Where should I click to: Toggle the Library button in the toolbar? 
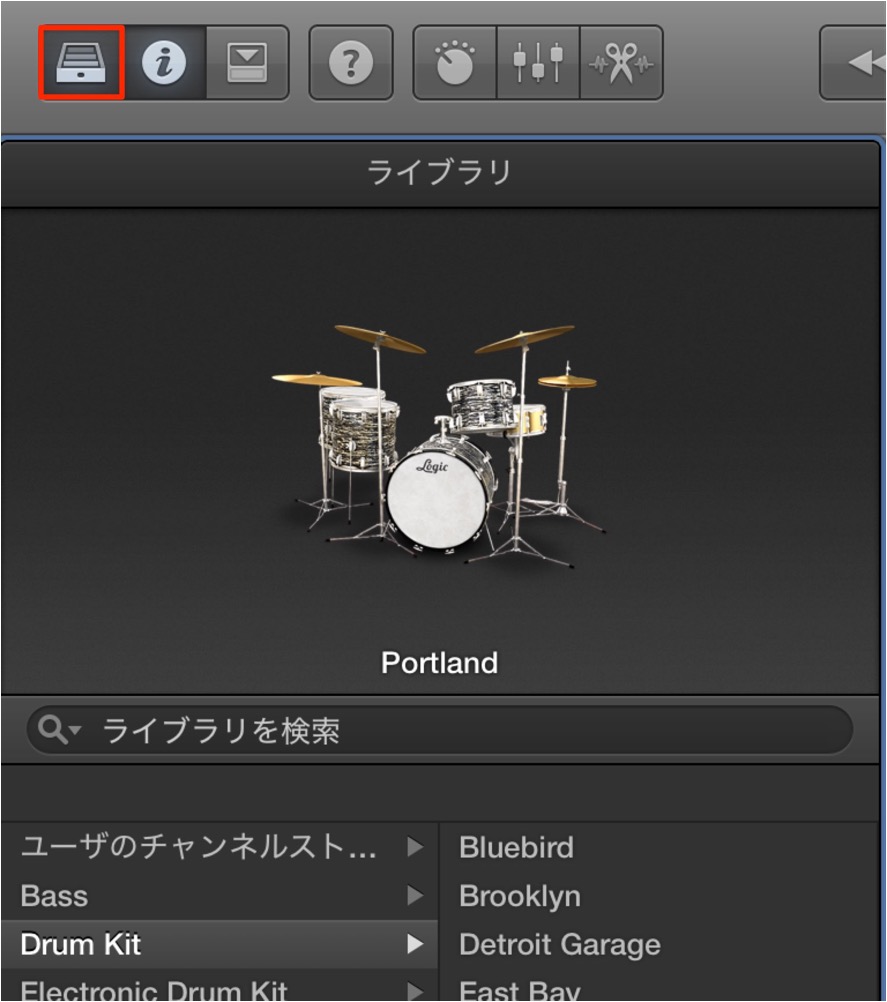point(81,63)
